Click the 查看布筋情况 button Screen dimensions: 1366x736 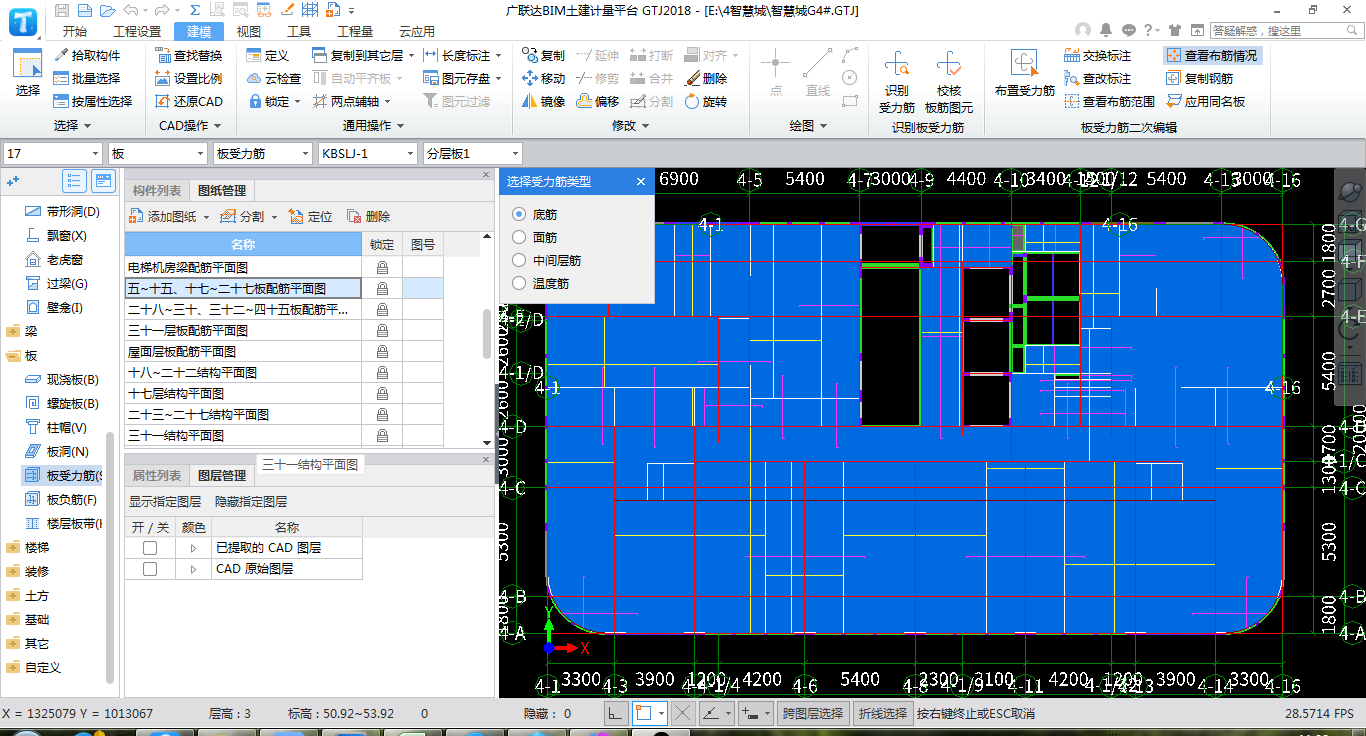coord(1212,55)
